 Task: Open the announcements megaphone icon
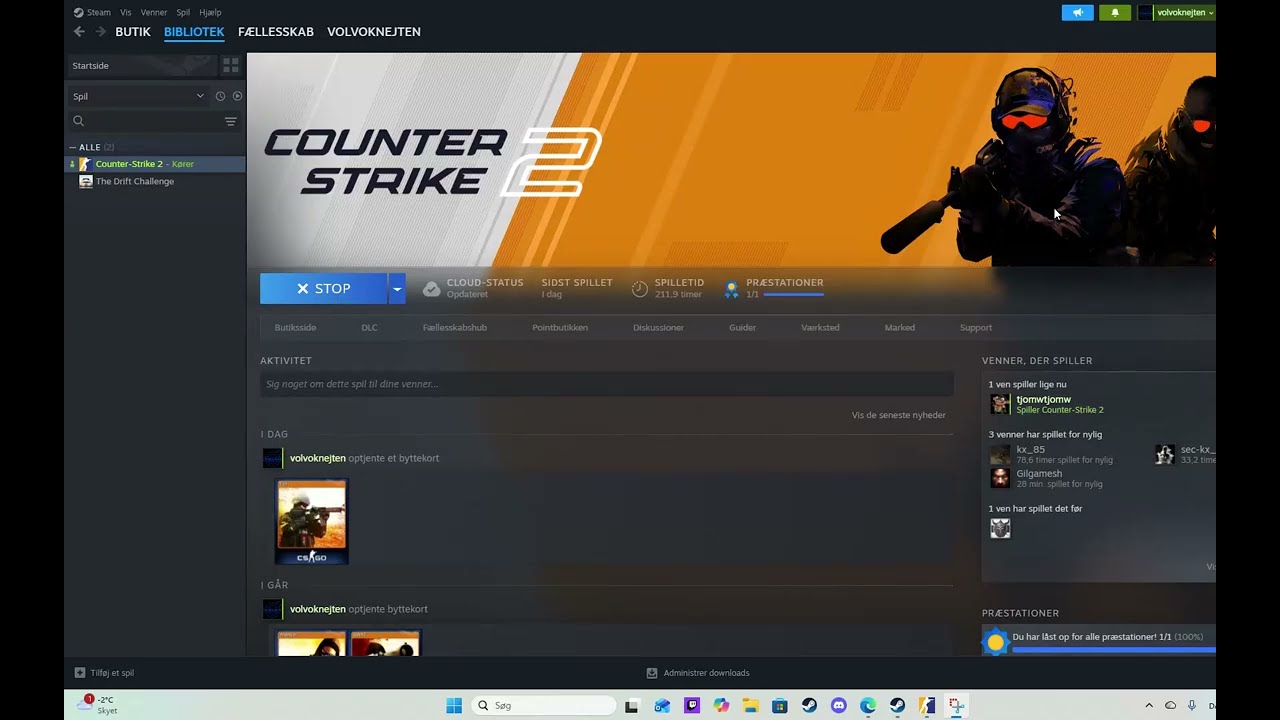(1077, 13)
